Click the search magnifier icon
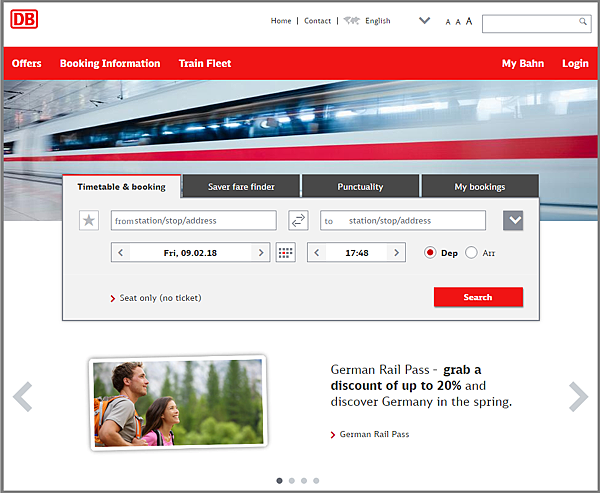This screenshot has width=600, height=493. coord(582,21)
